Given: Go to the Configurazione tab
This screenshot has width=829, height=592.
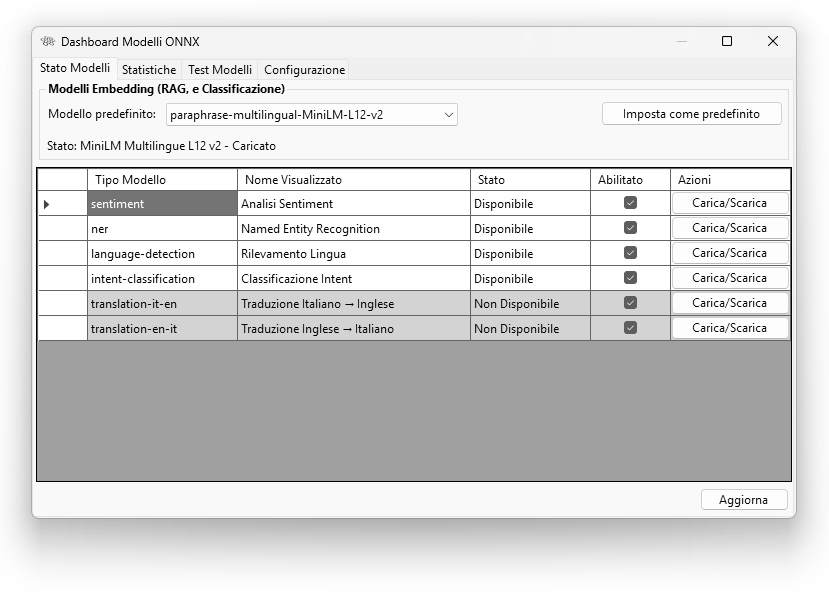Looking at the screenshot, I should tap(304, 70).
